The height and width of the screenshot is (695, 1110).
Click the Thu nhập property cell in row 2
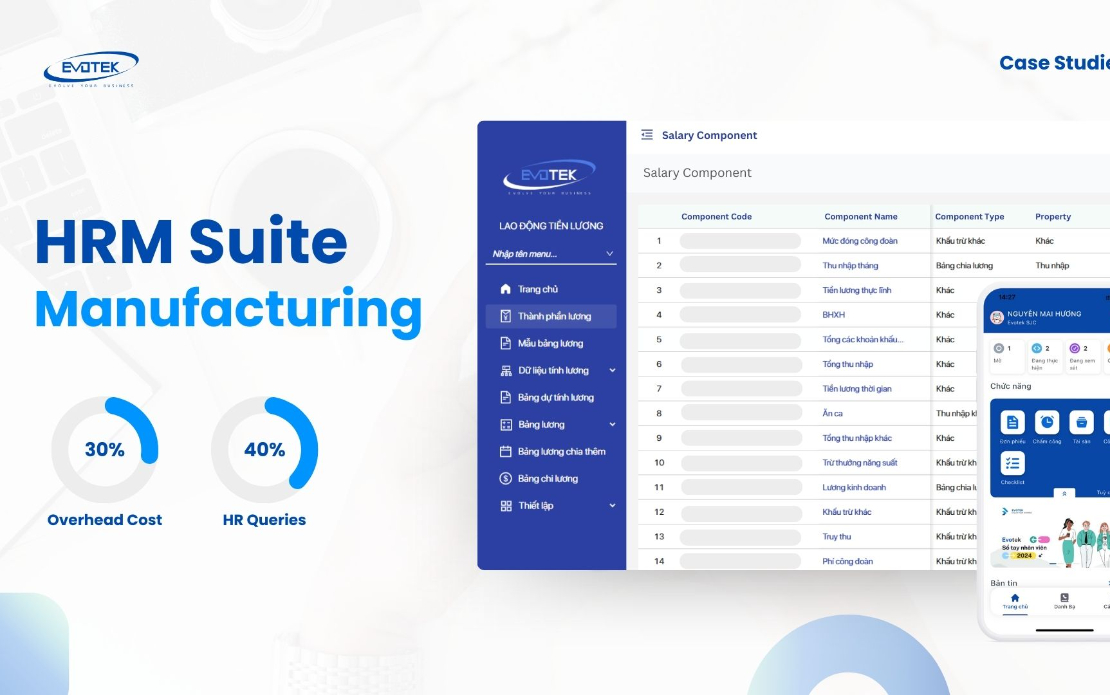[1052, 265]
